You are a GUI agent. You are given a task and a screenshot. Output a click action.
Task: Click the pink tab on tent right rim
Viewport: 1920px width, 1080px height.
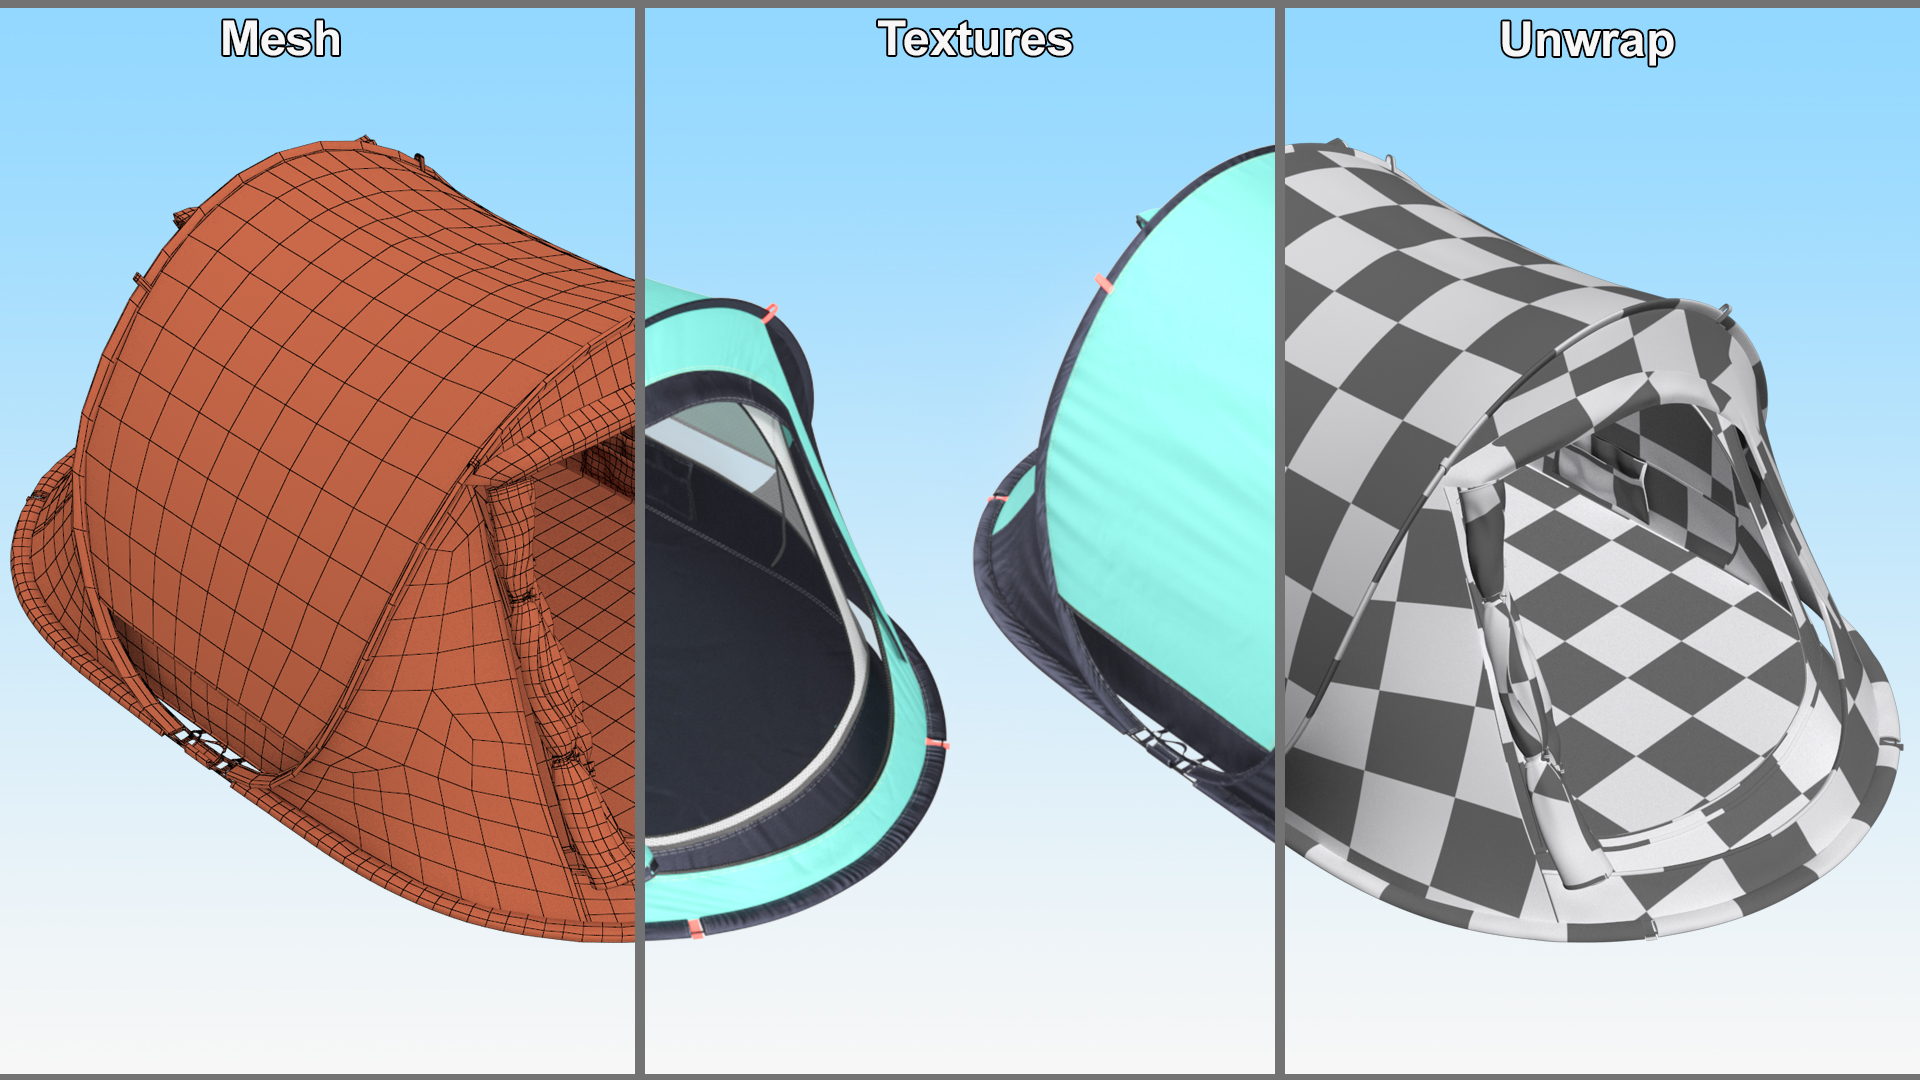click(938, 744)
